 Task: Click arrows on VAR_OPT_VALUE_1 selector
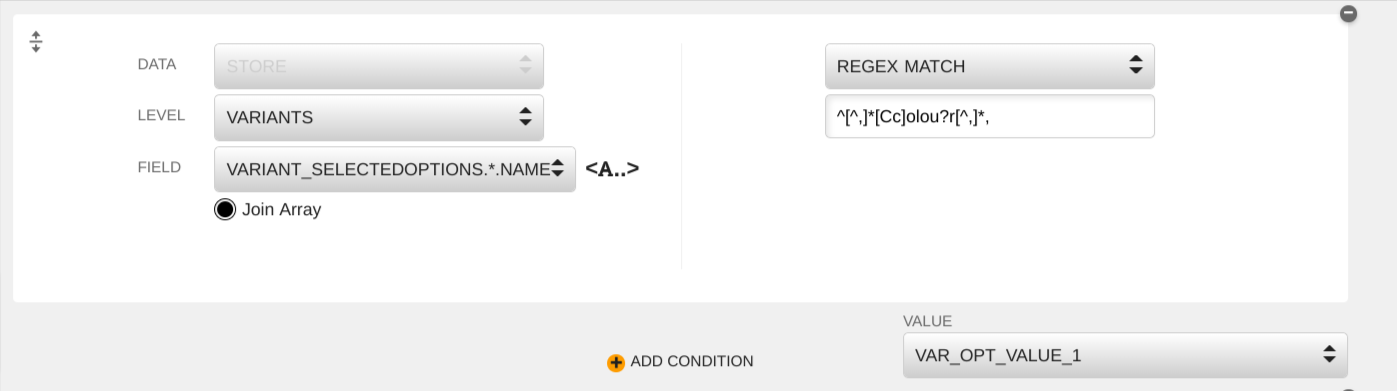tap(1329, 354)
